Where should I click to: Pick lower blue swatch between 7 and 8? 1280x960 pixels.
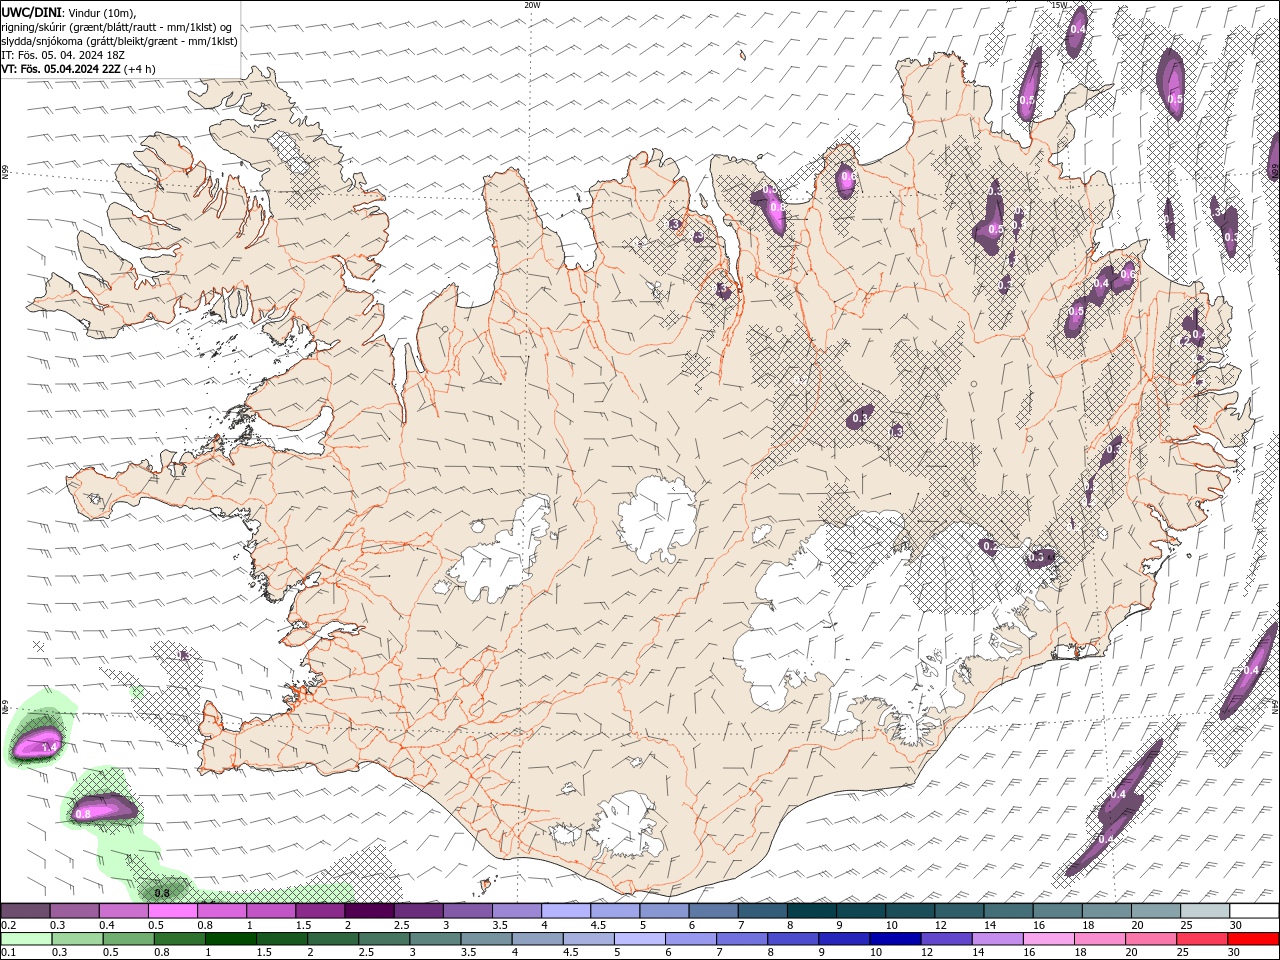pyautogui.click(x=741, y=939)
